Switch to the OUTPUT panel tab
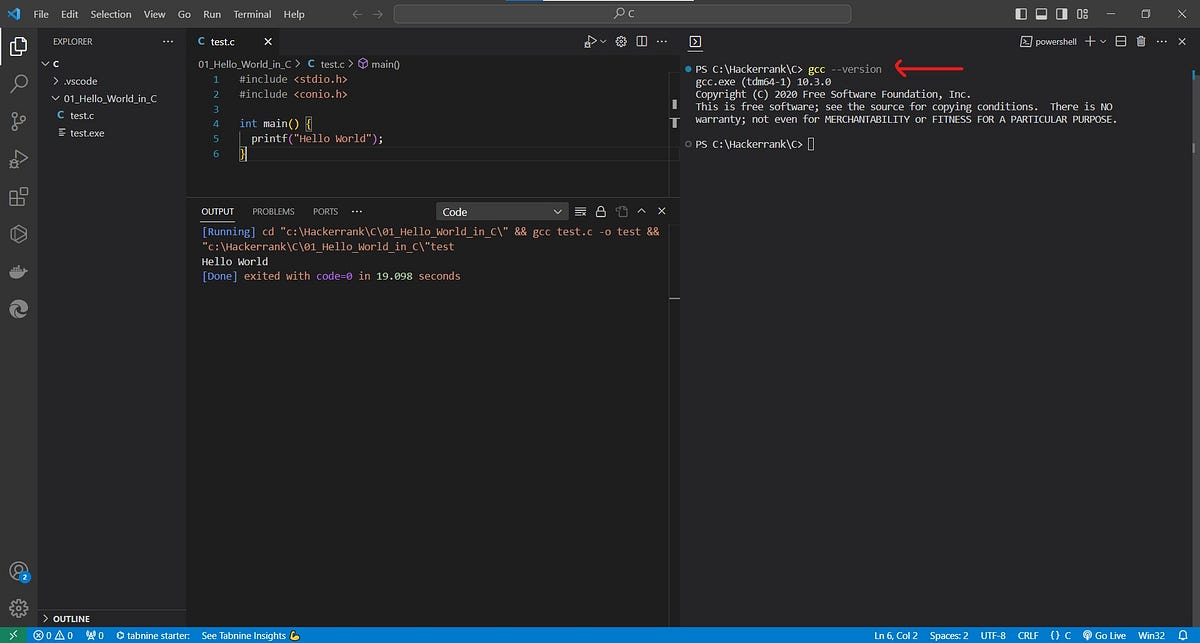This screenshot has height=643, width=1200. coord(217,211)
